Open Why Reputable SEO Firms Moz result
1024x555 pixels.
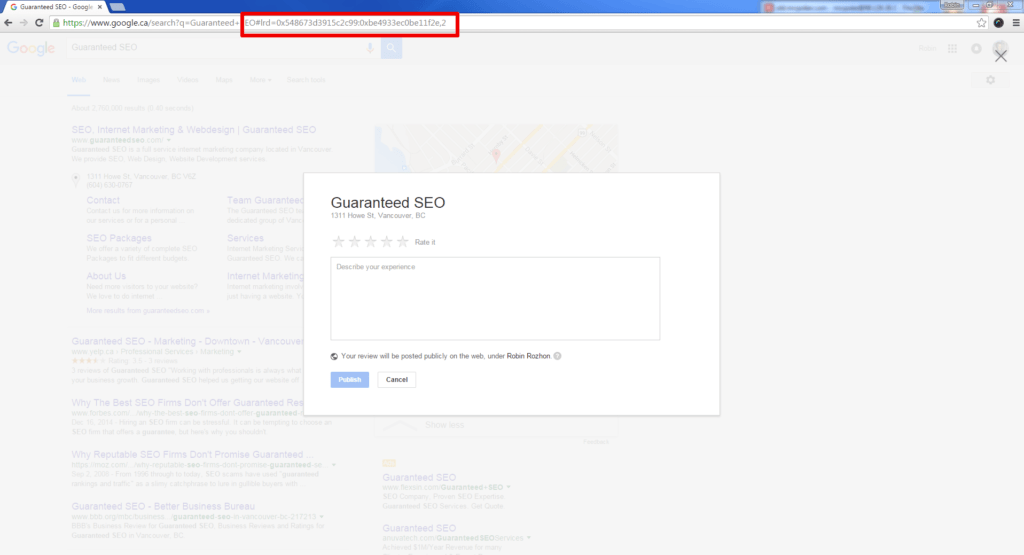click(x=193, y=454)
